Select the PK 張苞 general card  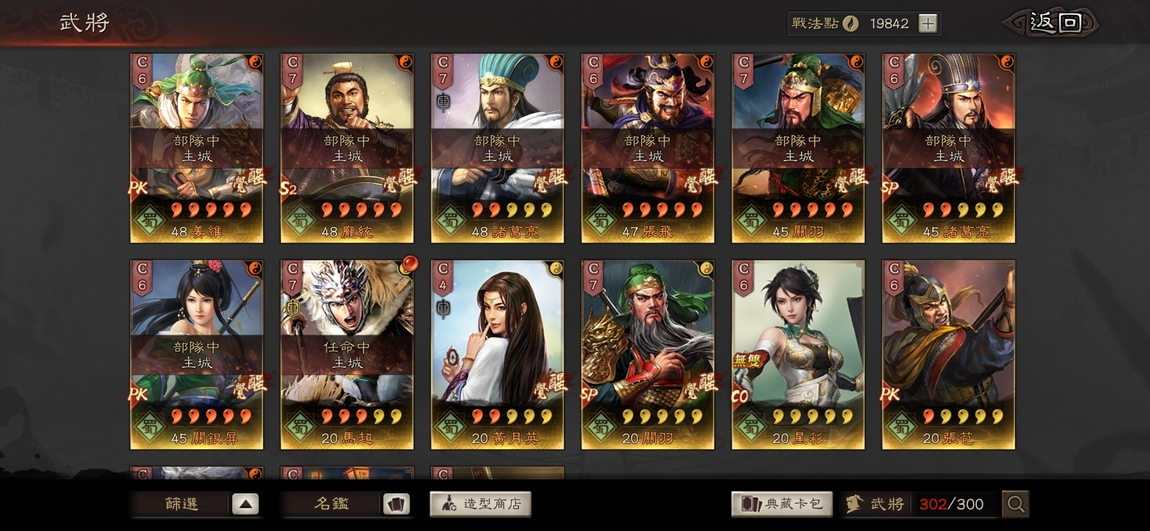(949, 354)
